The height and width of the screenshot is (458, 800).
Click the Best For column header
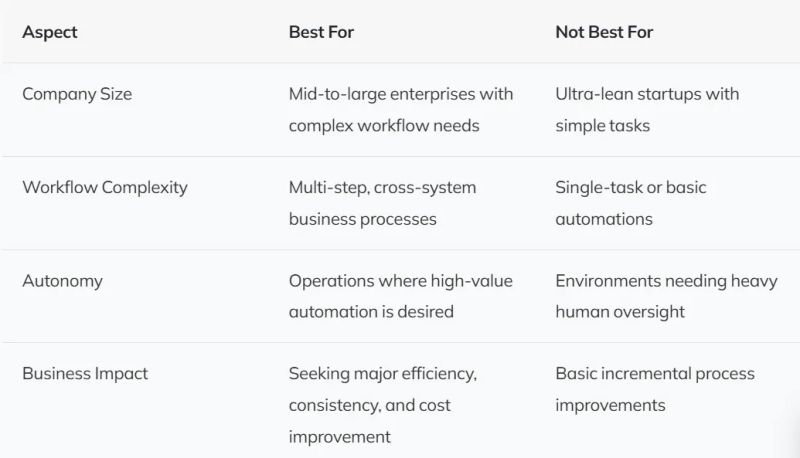click(x=321, y=32)
